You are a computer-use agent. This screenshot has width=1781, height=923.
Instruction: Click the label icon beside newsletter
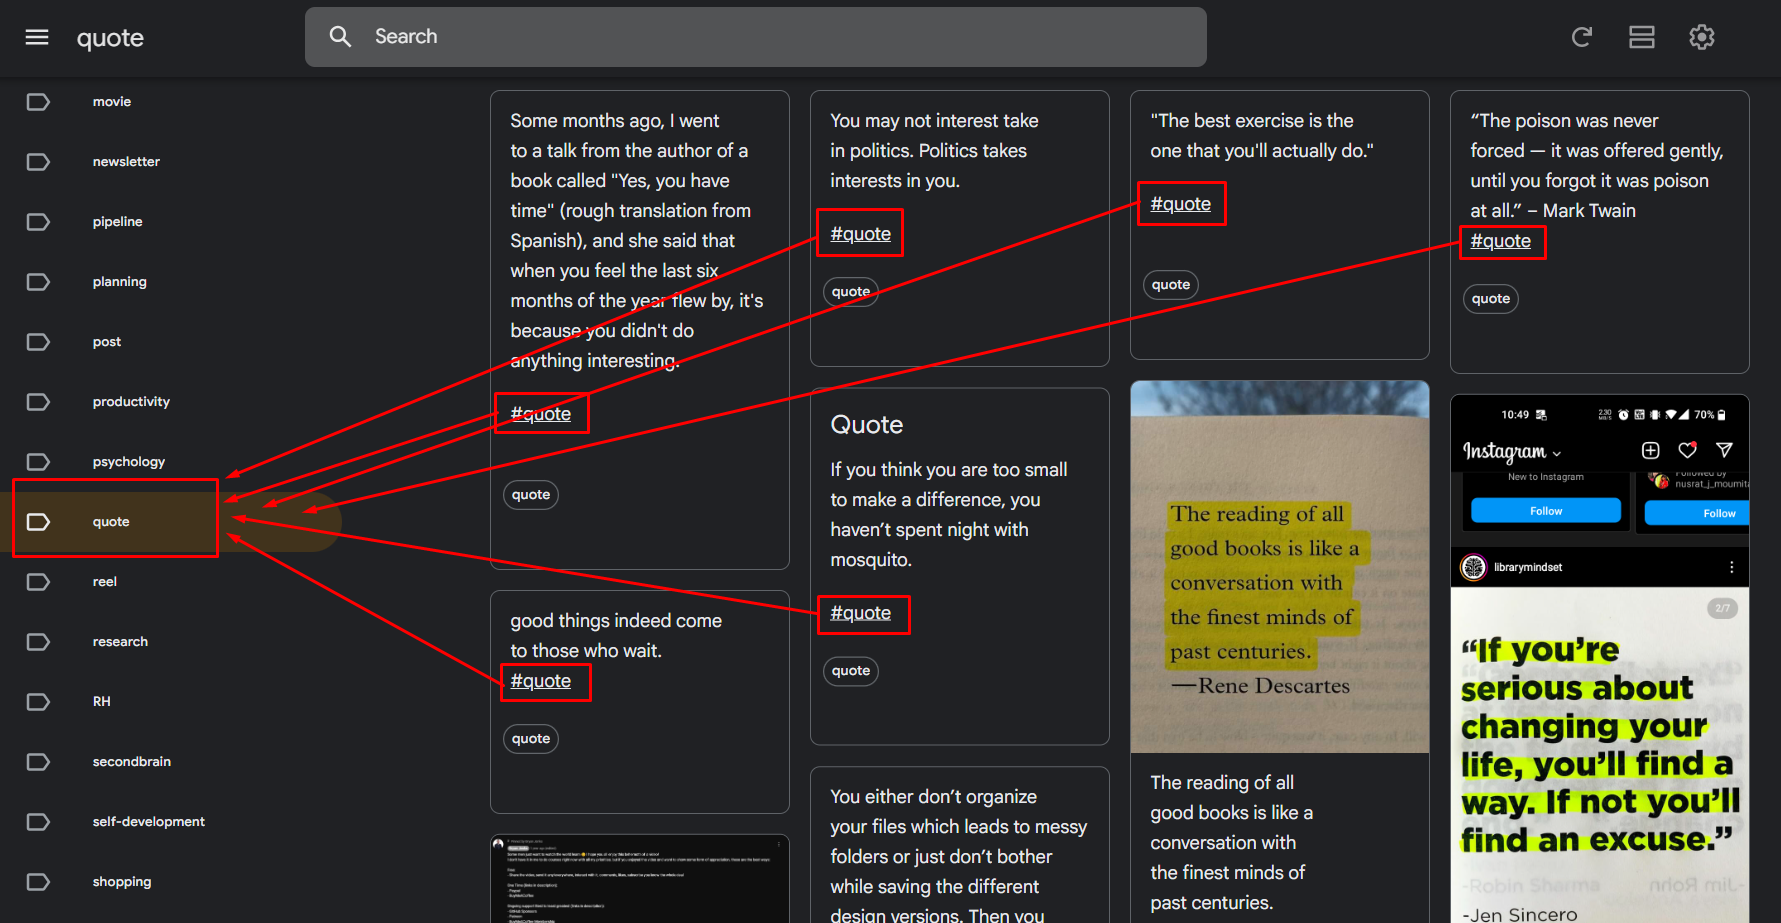point(38,162)
